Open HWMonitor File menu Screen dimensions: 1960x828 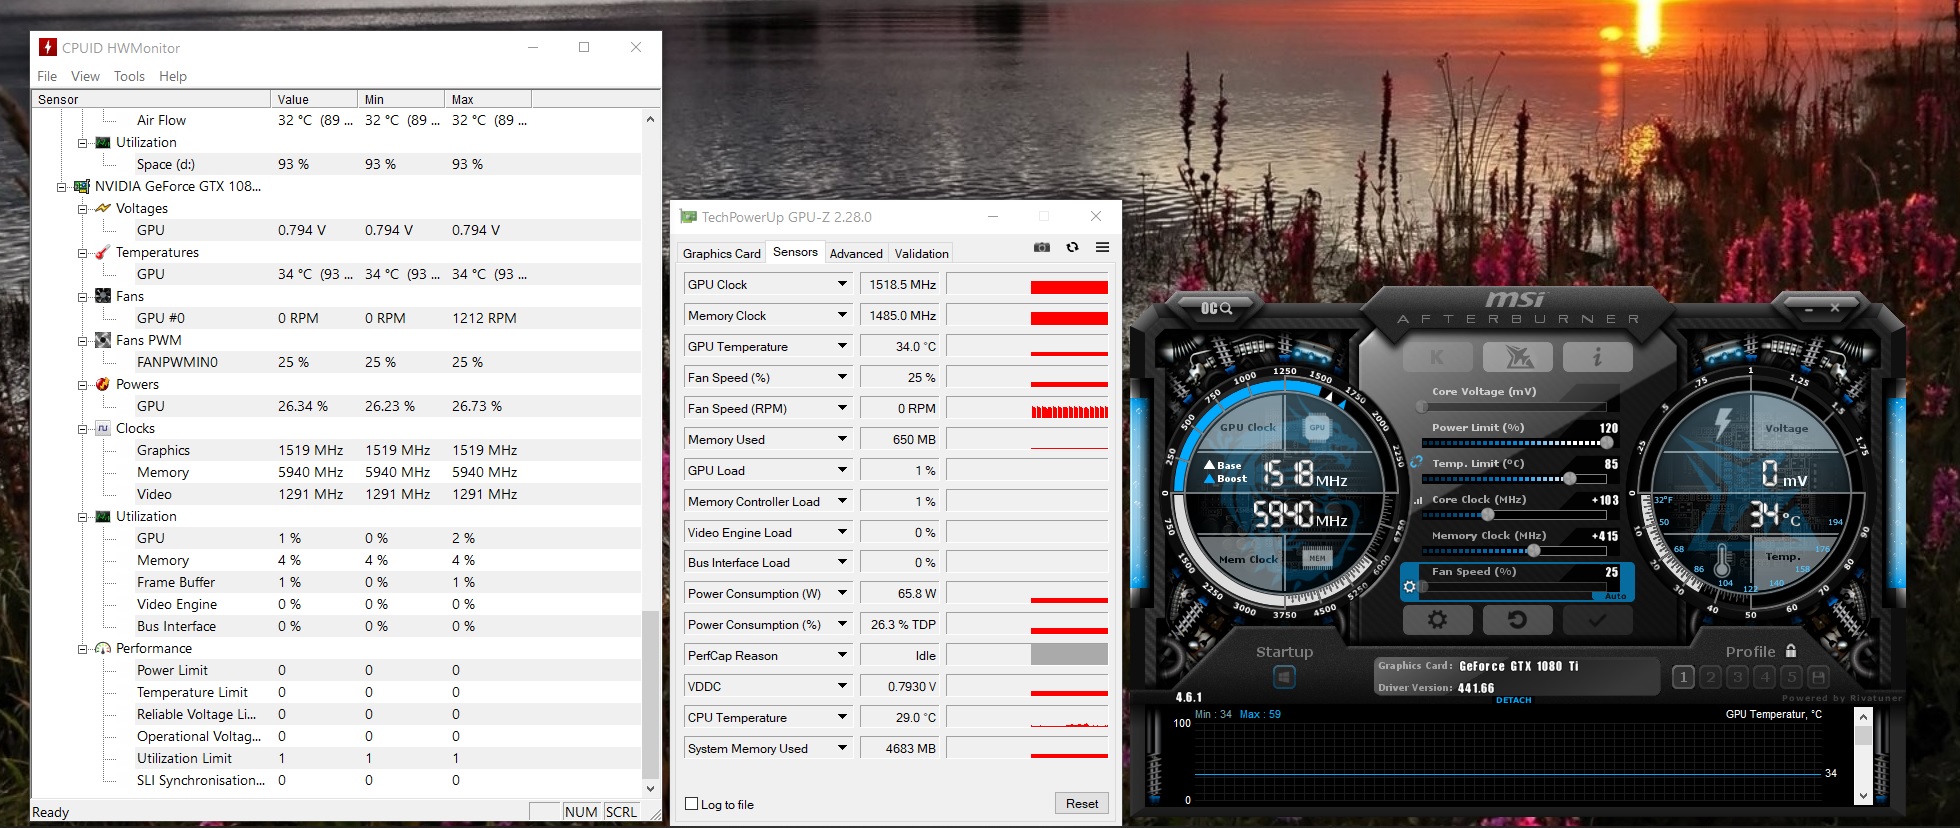pyautogui.click(x=47, y=76)
